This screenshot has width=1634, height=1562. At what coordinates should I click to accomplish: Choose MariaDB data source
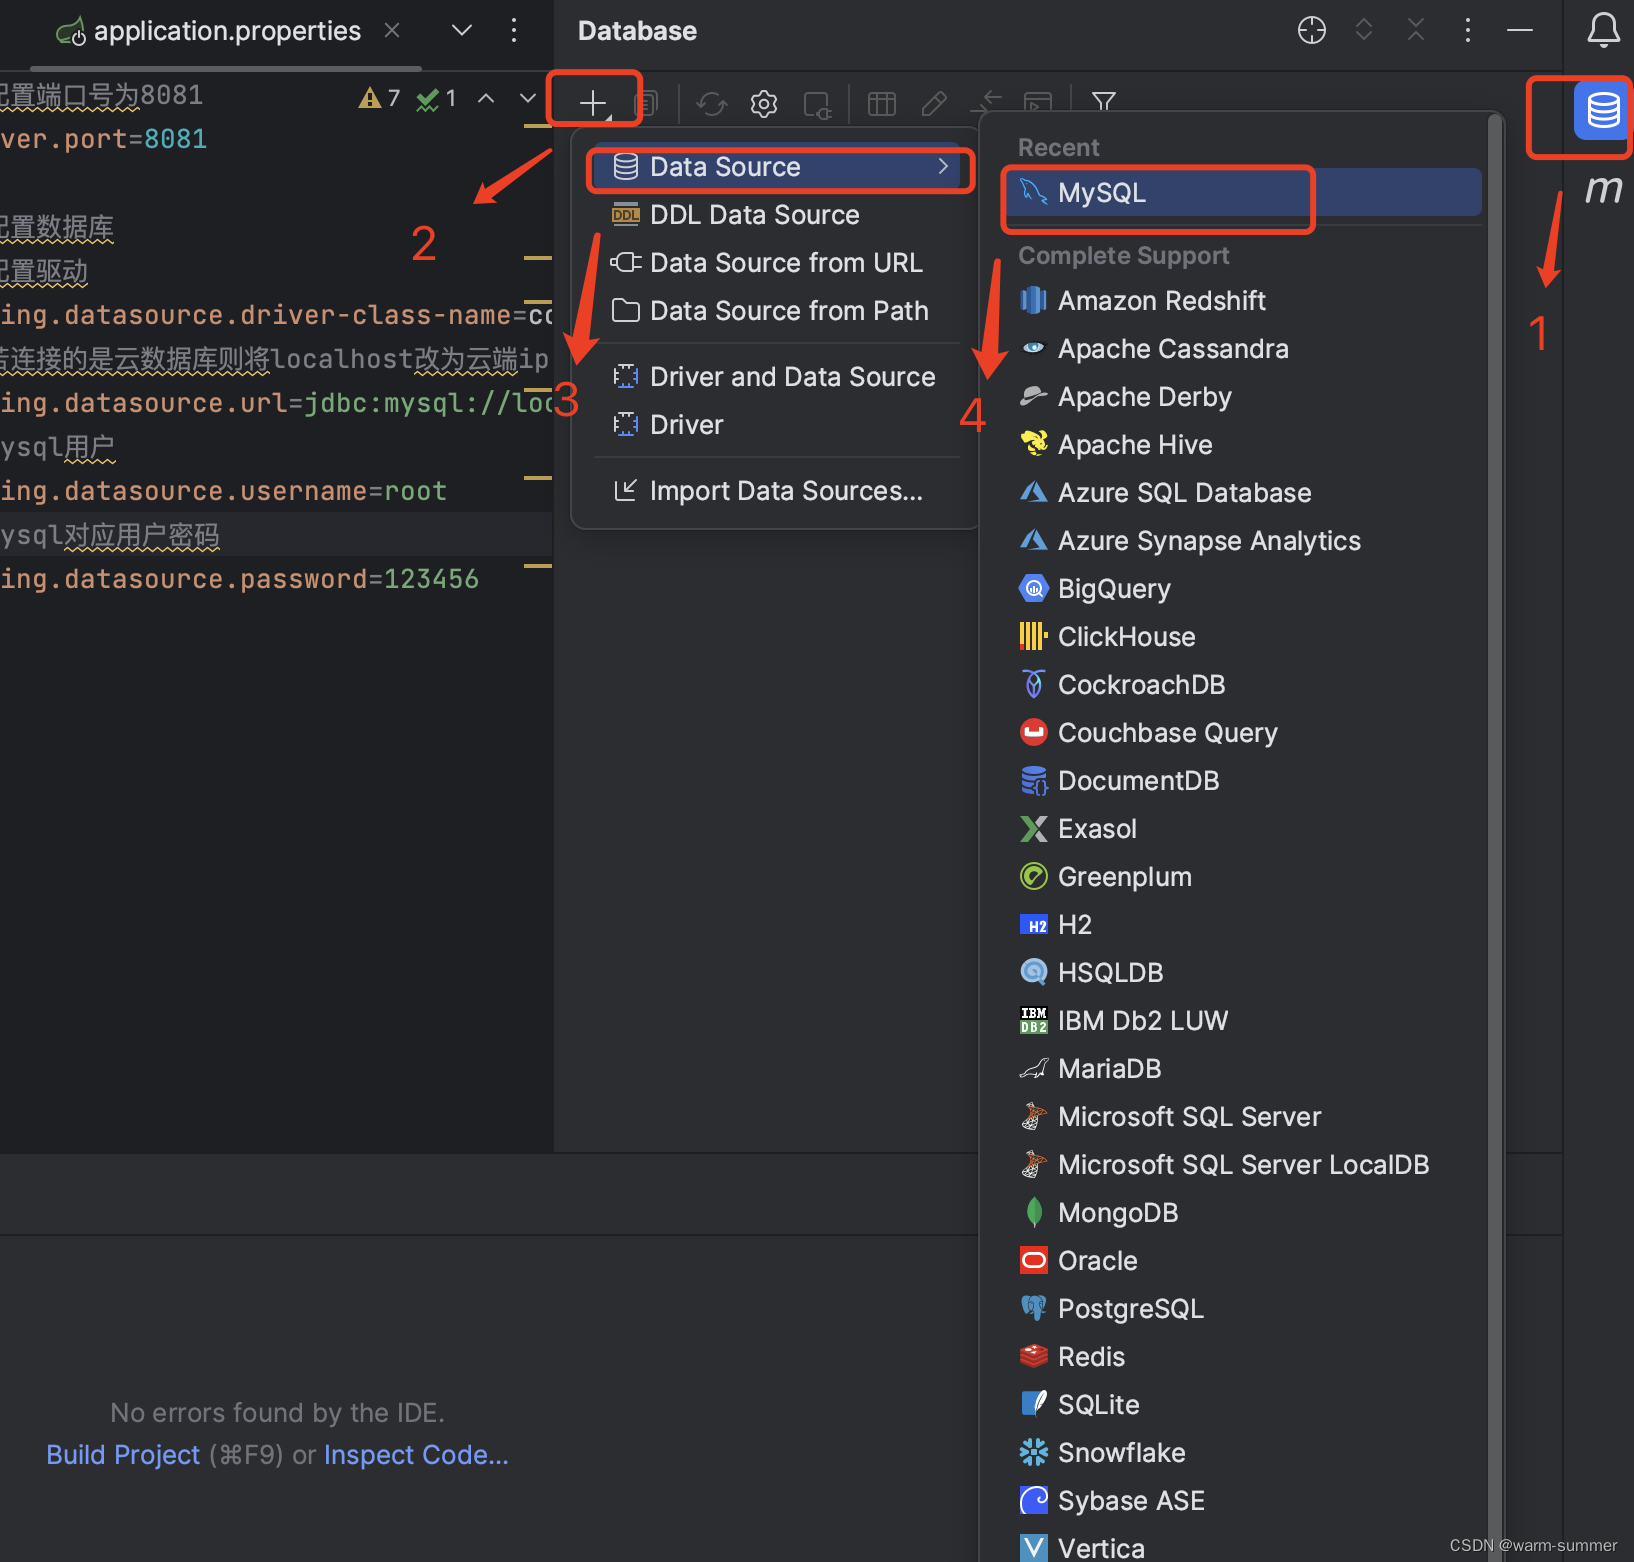(x=1243, y=1069)
